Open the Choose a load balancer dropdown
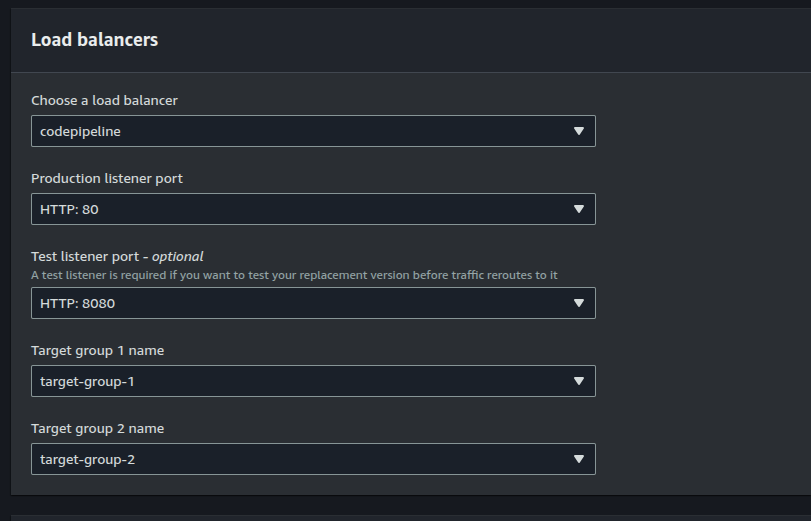This screenshot has height=521, width=811. [x=313, y=131]
